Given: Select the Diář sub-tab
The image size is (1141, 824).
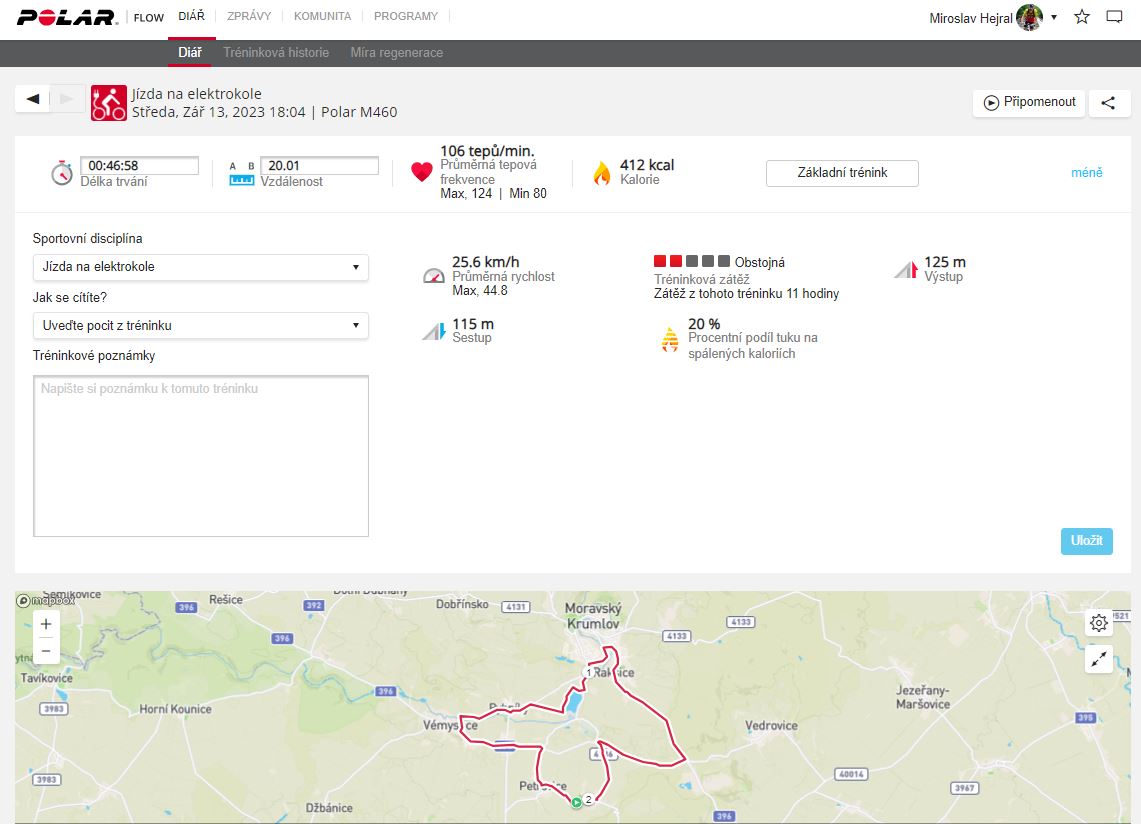Looking at the screenshot, I should 190,52.
